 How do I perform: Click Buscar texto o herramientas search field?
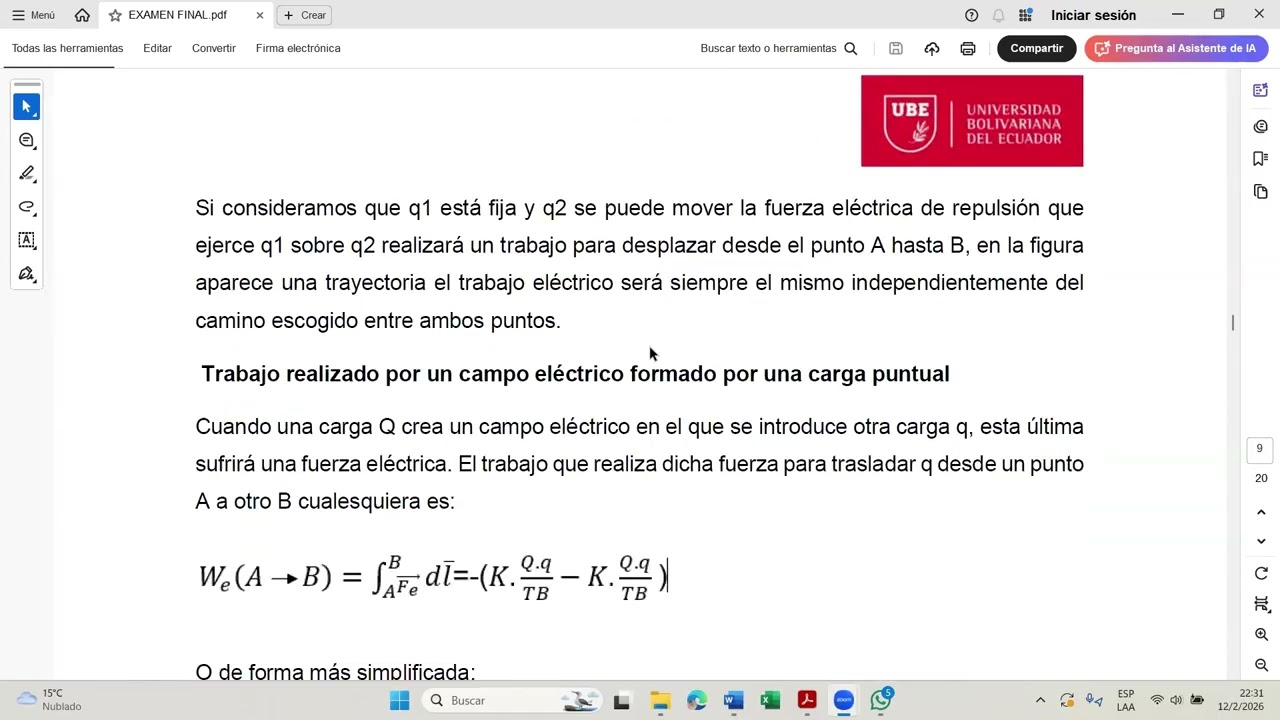(779, 48)
